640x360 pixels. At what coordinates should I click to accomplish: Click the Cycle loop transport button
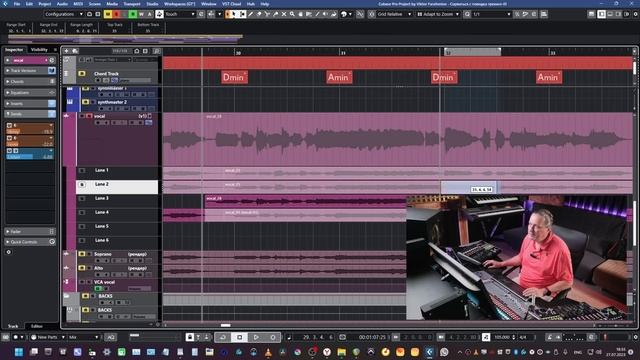click(223, 337)
